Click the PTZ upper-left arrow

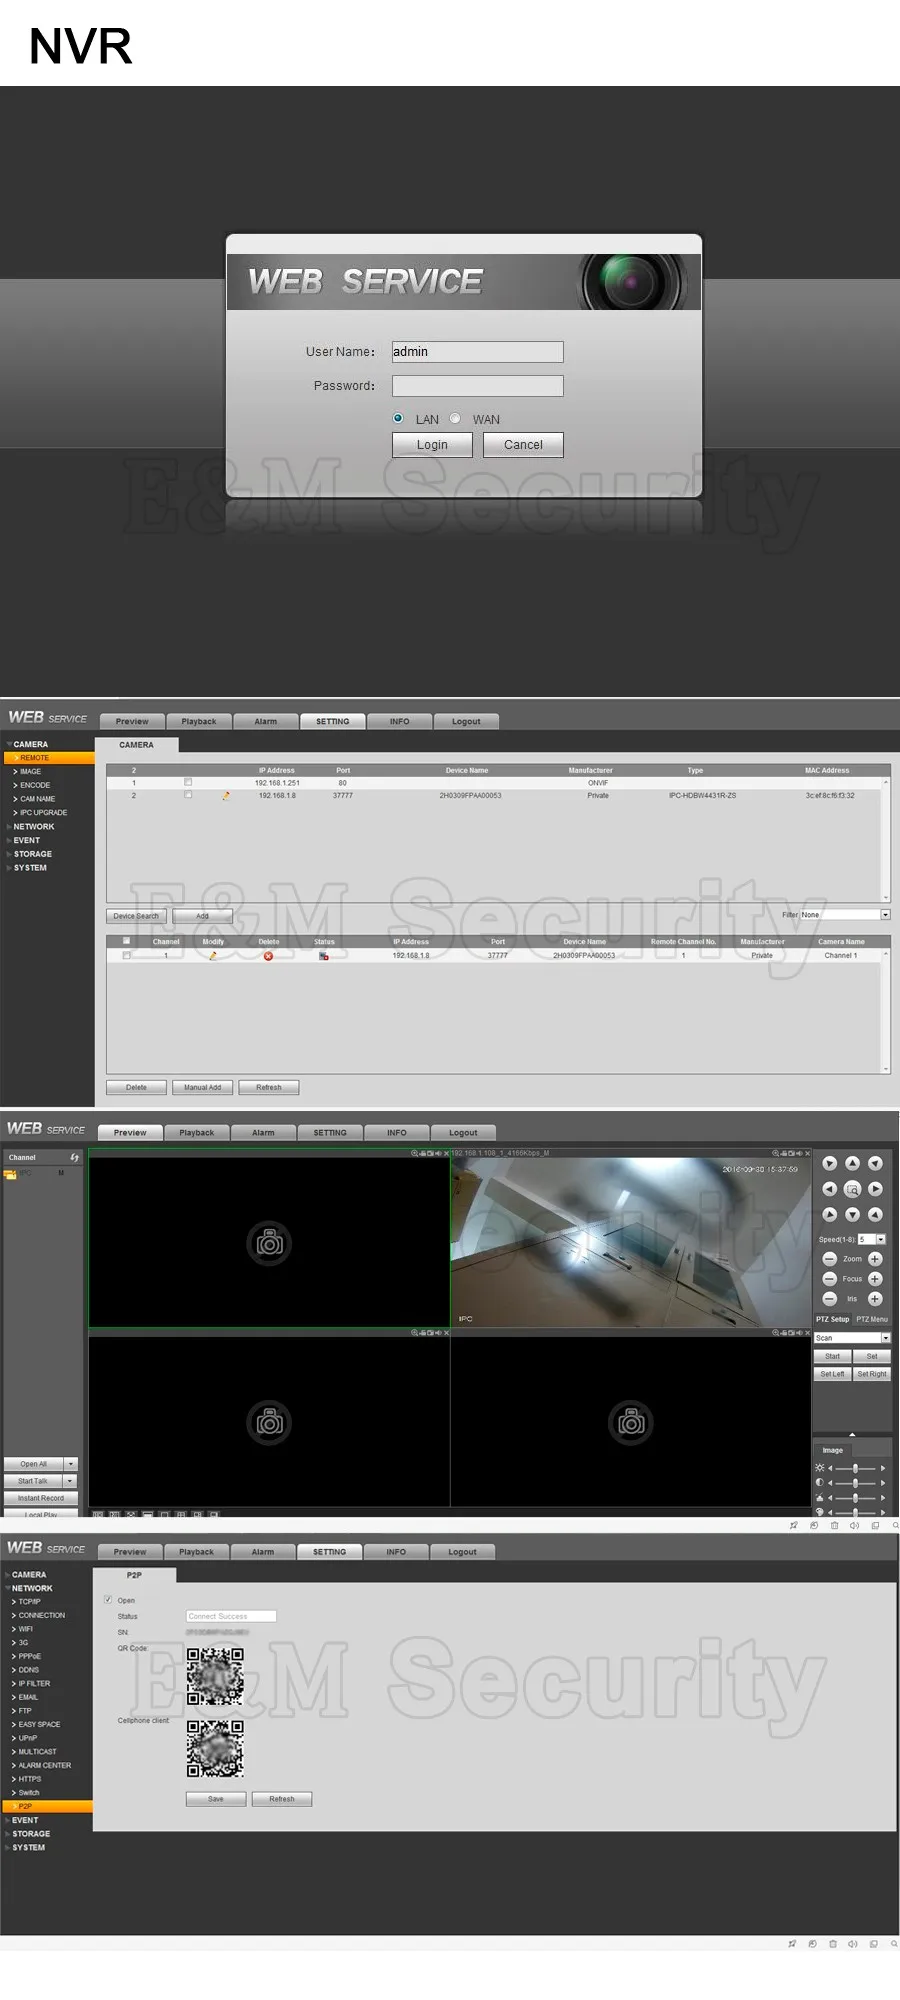pos(829,1163)
